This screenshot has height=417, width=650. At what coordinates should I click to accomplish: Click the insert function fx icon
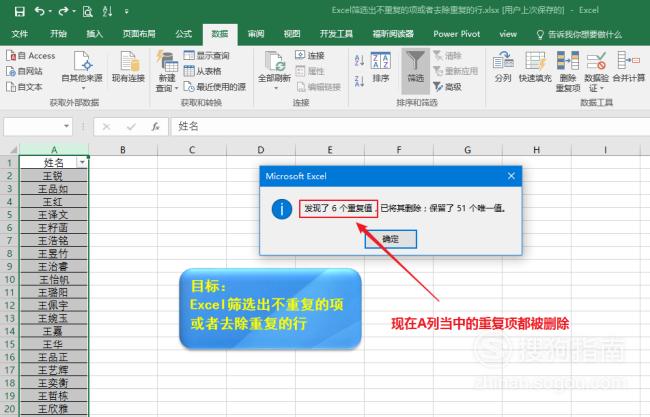click(155, 126)
